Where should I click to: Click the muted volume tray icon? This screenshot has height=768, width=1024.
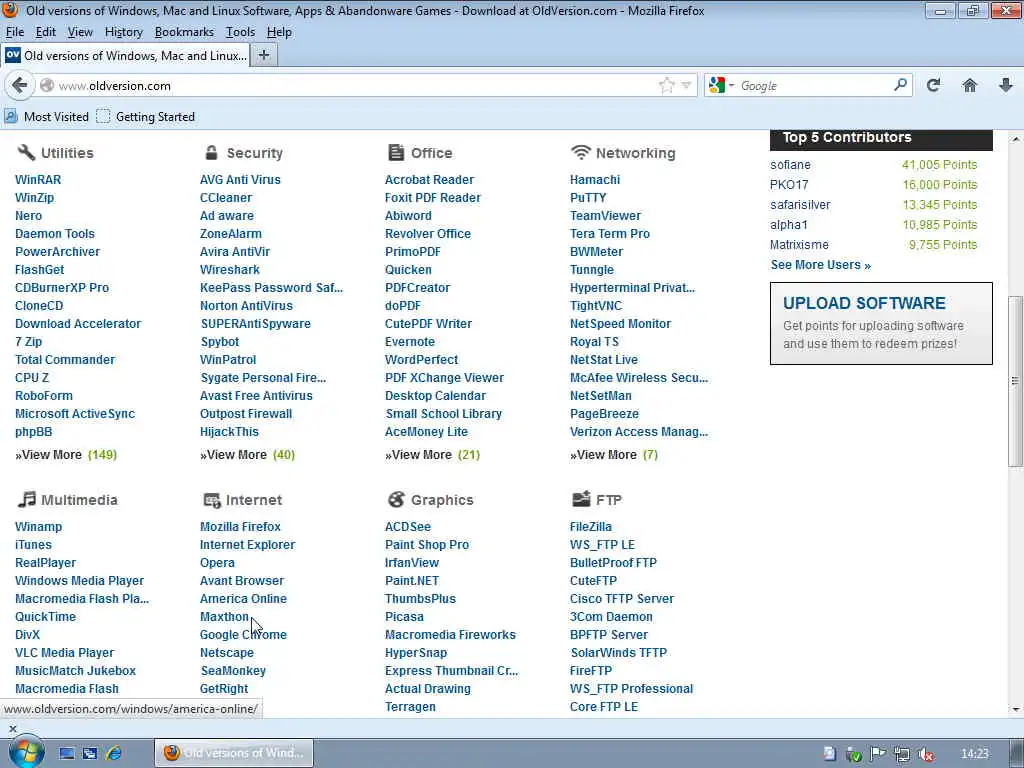pos(925,754)
